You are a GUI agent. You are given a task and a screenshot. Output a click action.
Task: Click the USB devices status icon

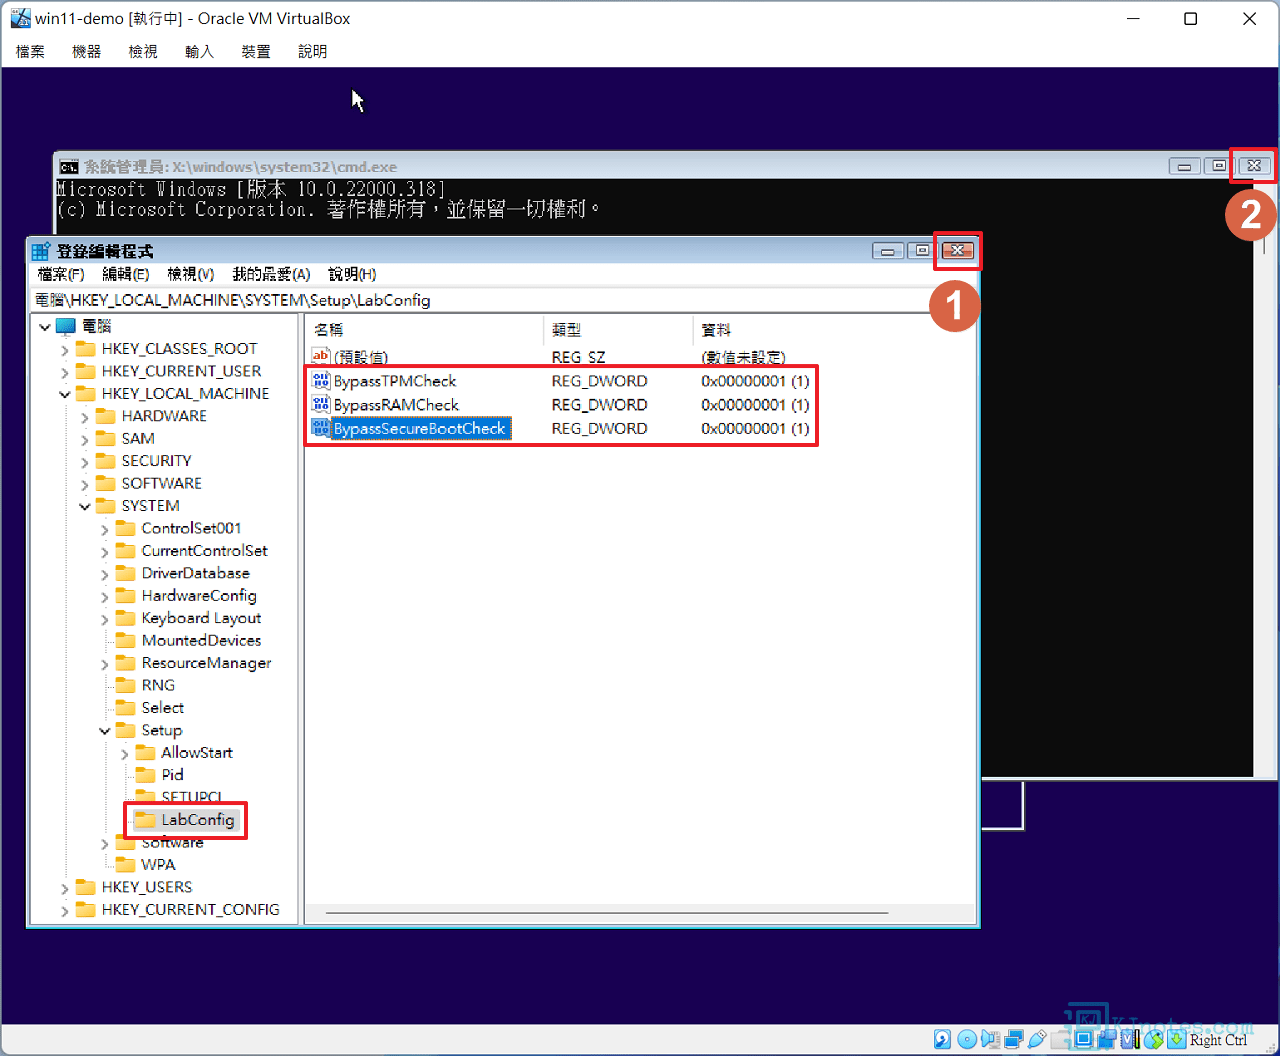[x=1037, y=1039]
